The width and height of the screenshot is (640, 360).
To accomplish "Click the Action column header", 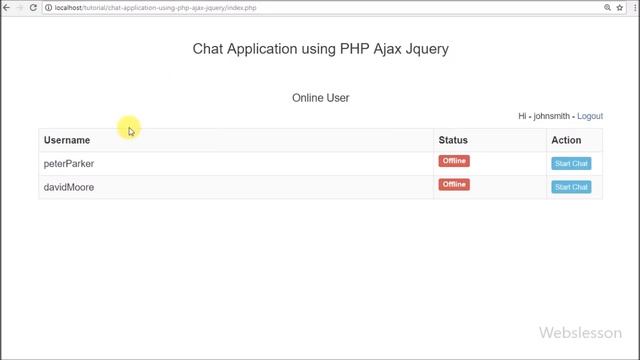I will [x=574, y=140].
